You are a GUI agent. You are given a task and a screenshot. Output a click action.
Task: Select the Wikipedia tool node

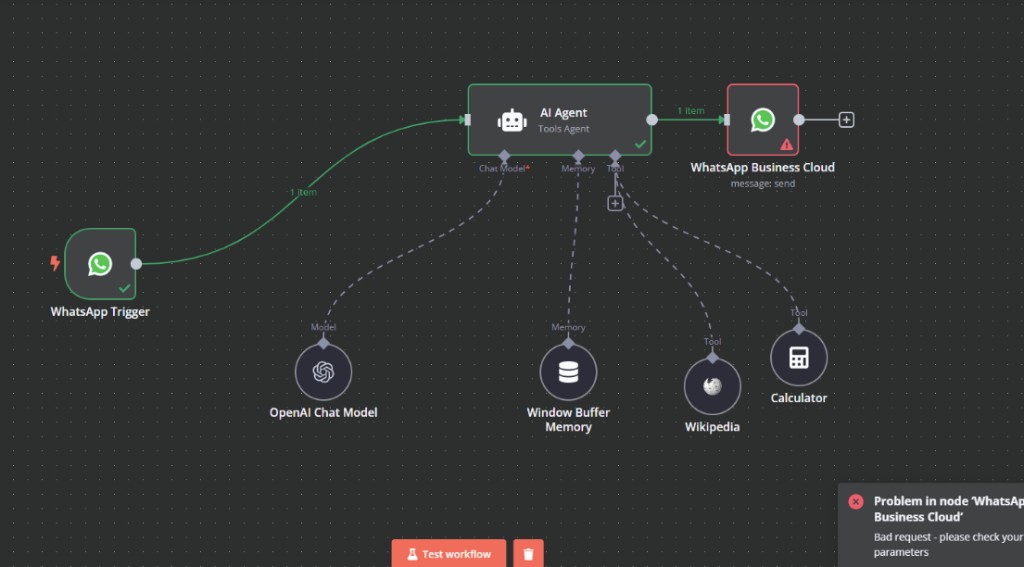coord(712,386)
